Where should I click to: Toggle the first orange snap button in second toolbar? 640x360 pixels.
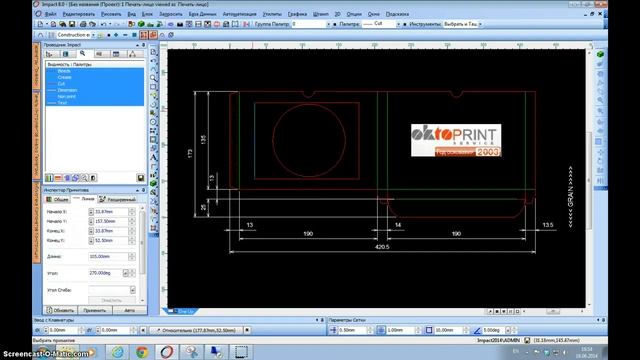point(144,35)
